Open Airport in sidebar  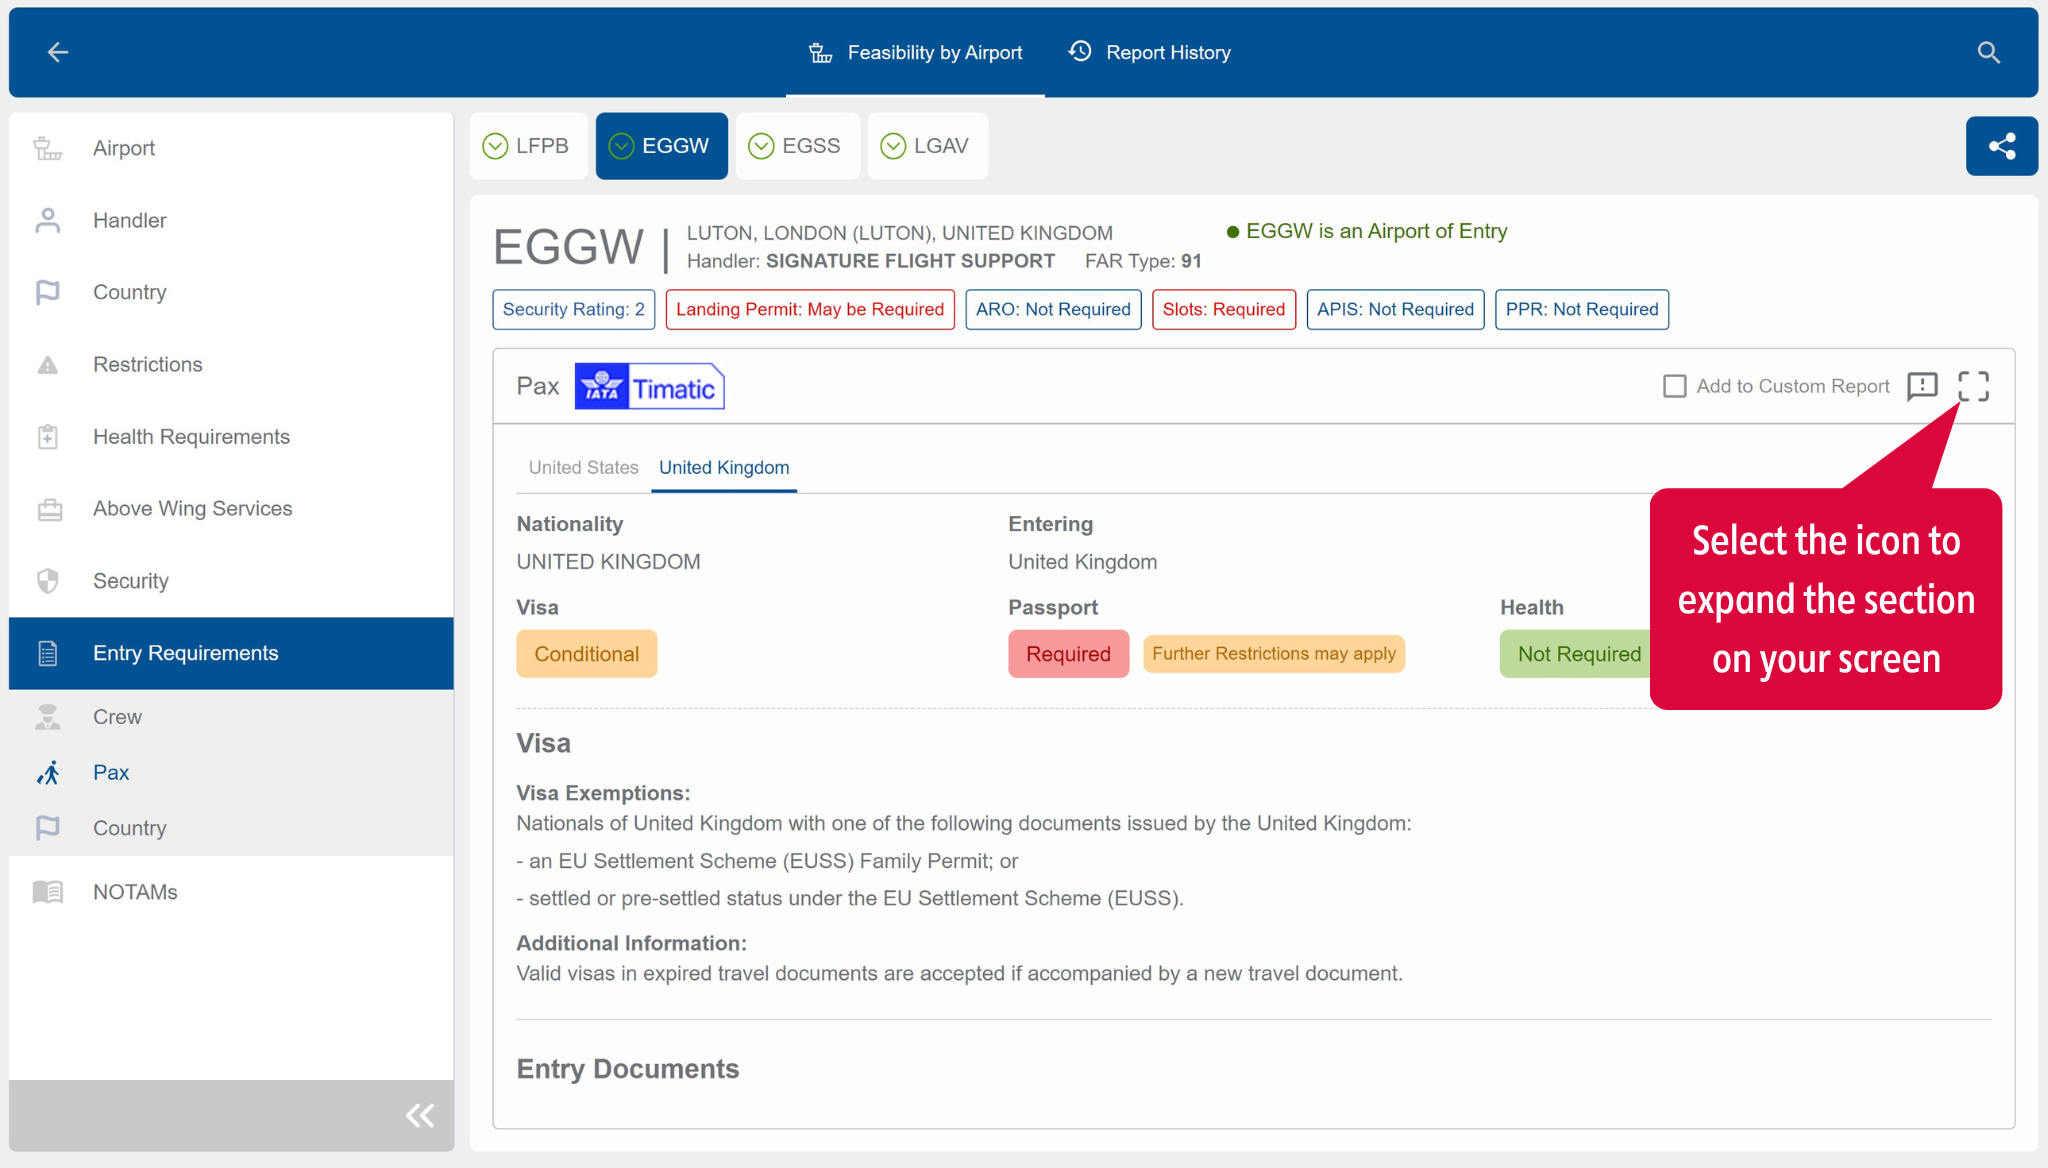click(x=231, y=148)
